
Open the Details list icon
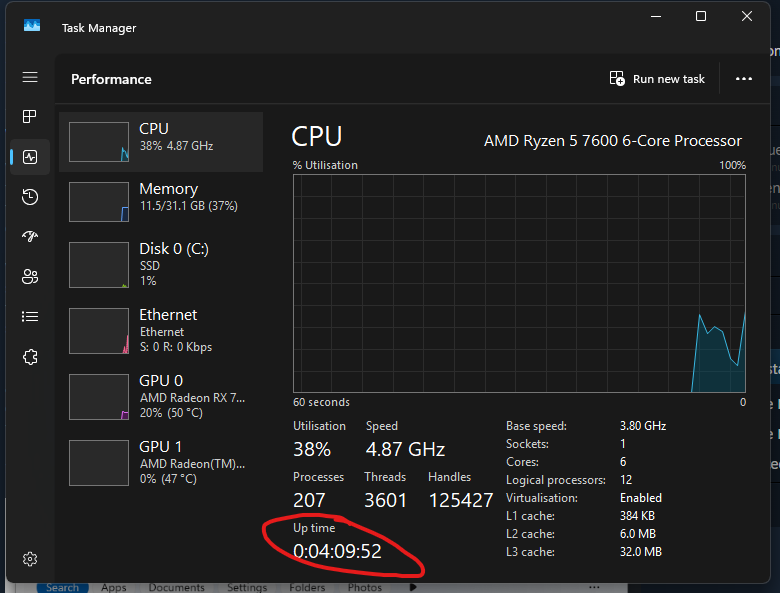(x=30, y=316)
